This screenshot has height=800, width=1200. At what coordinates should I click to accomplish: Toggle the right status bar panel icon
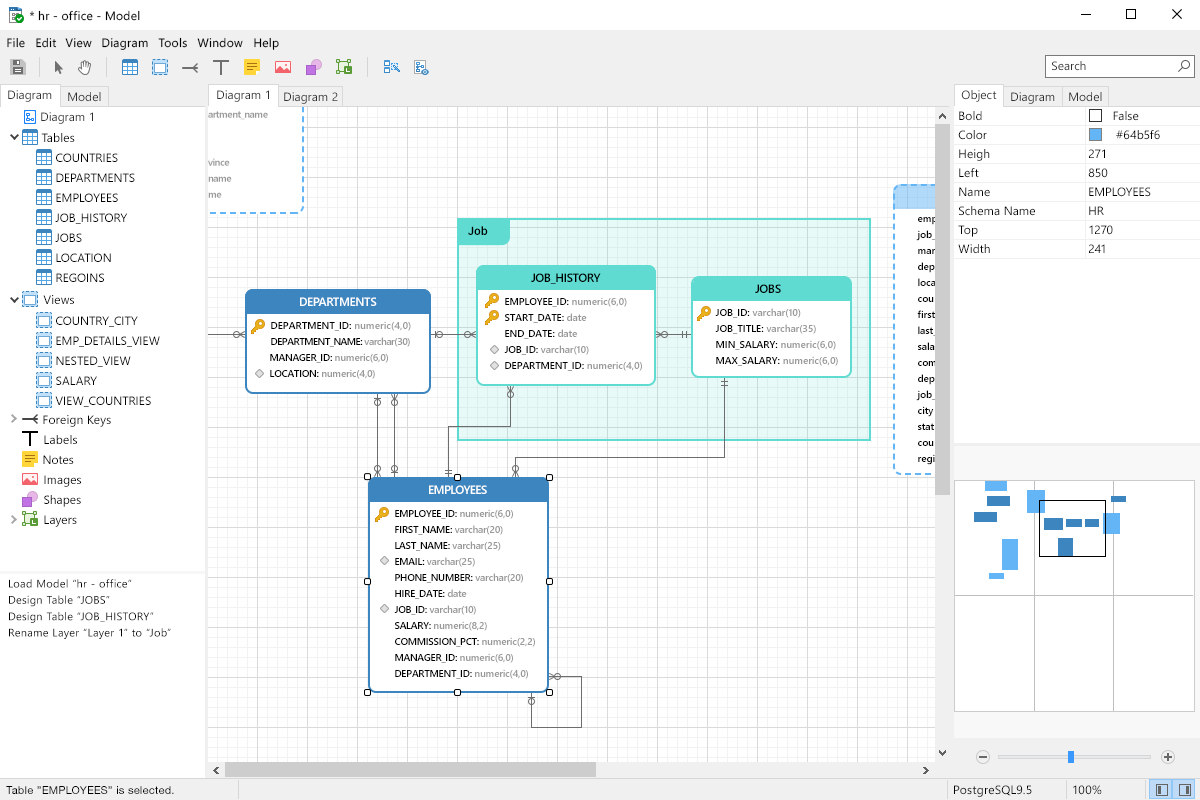[1184, 789]
